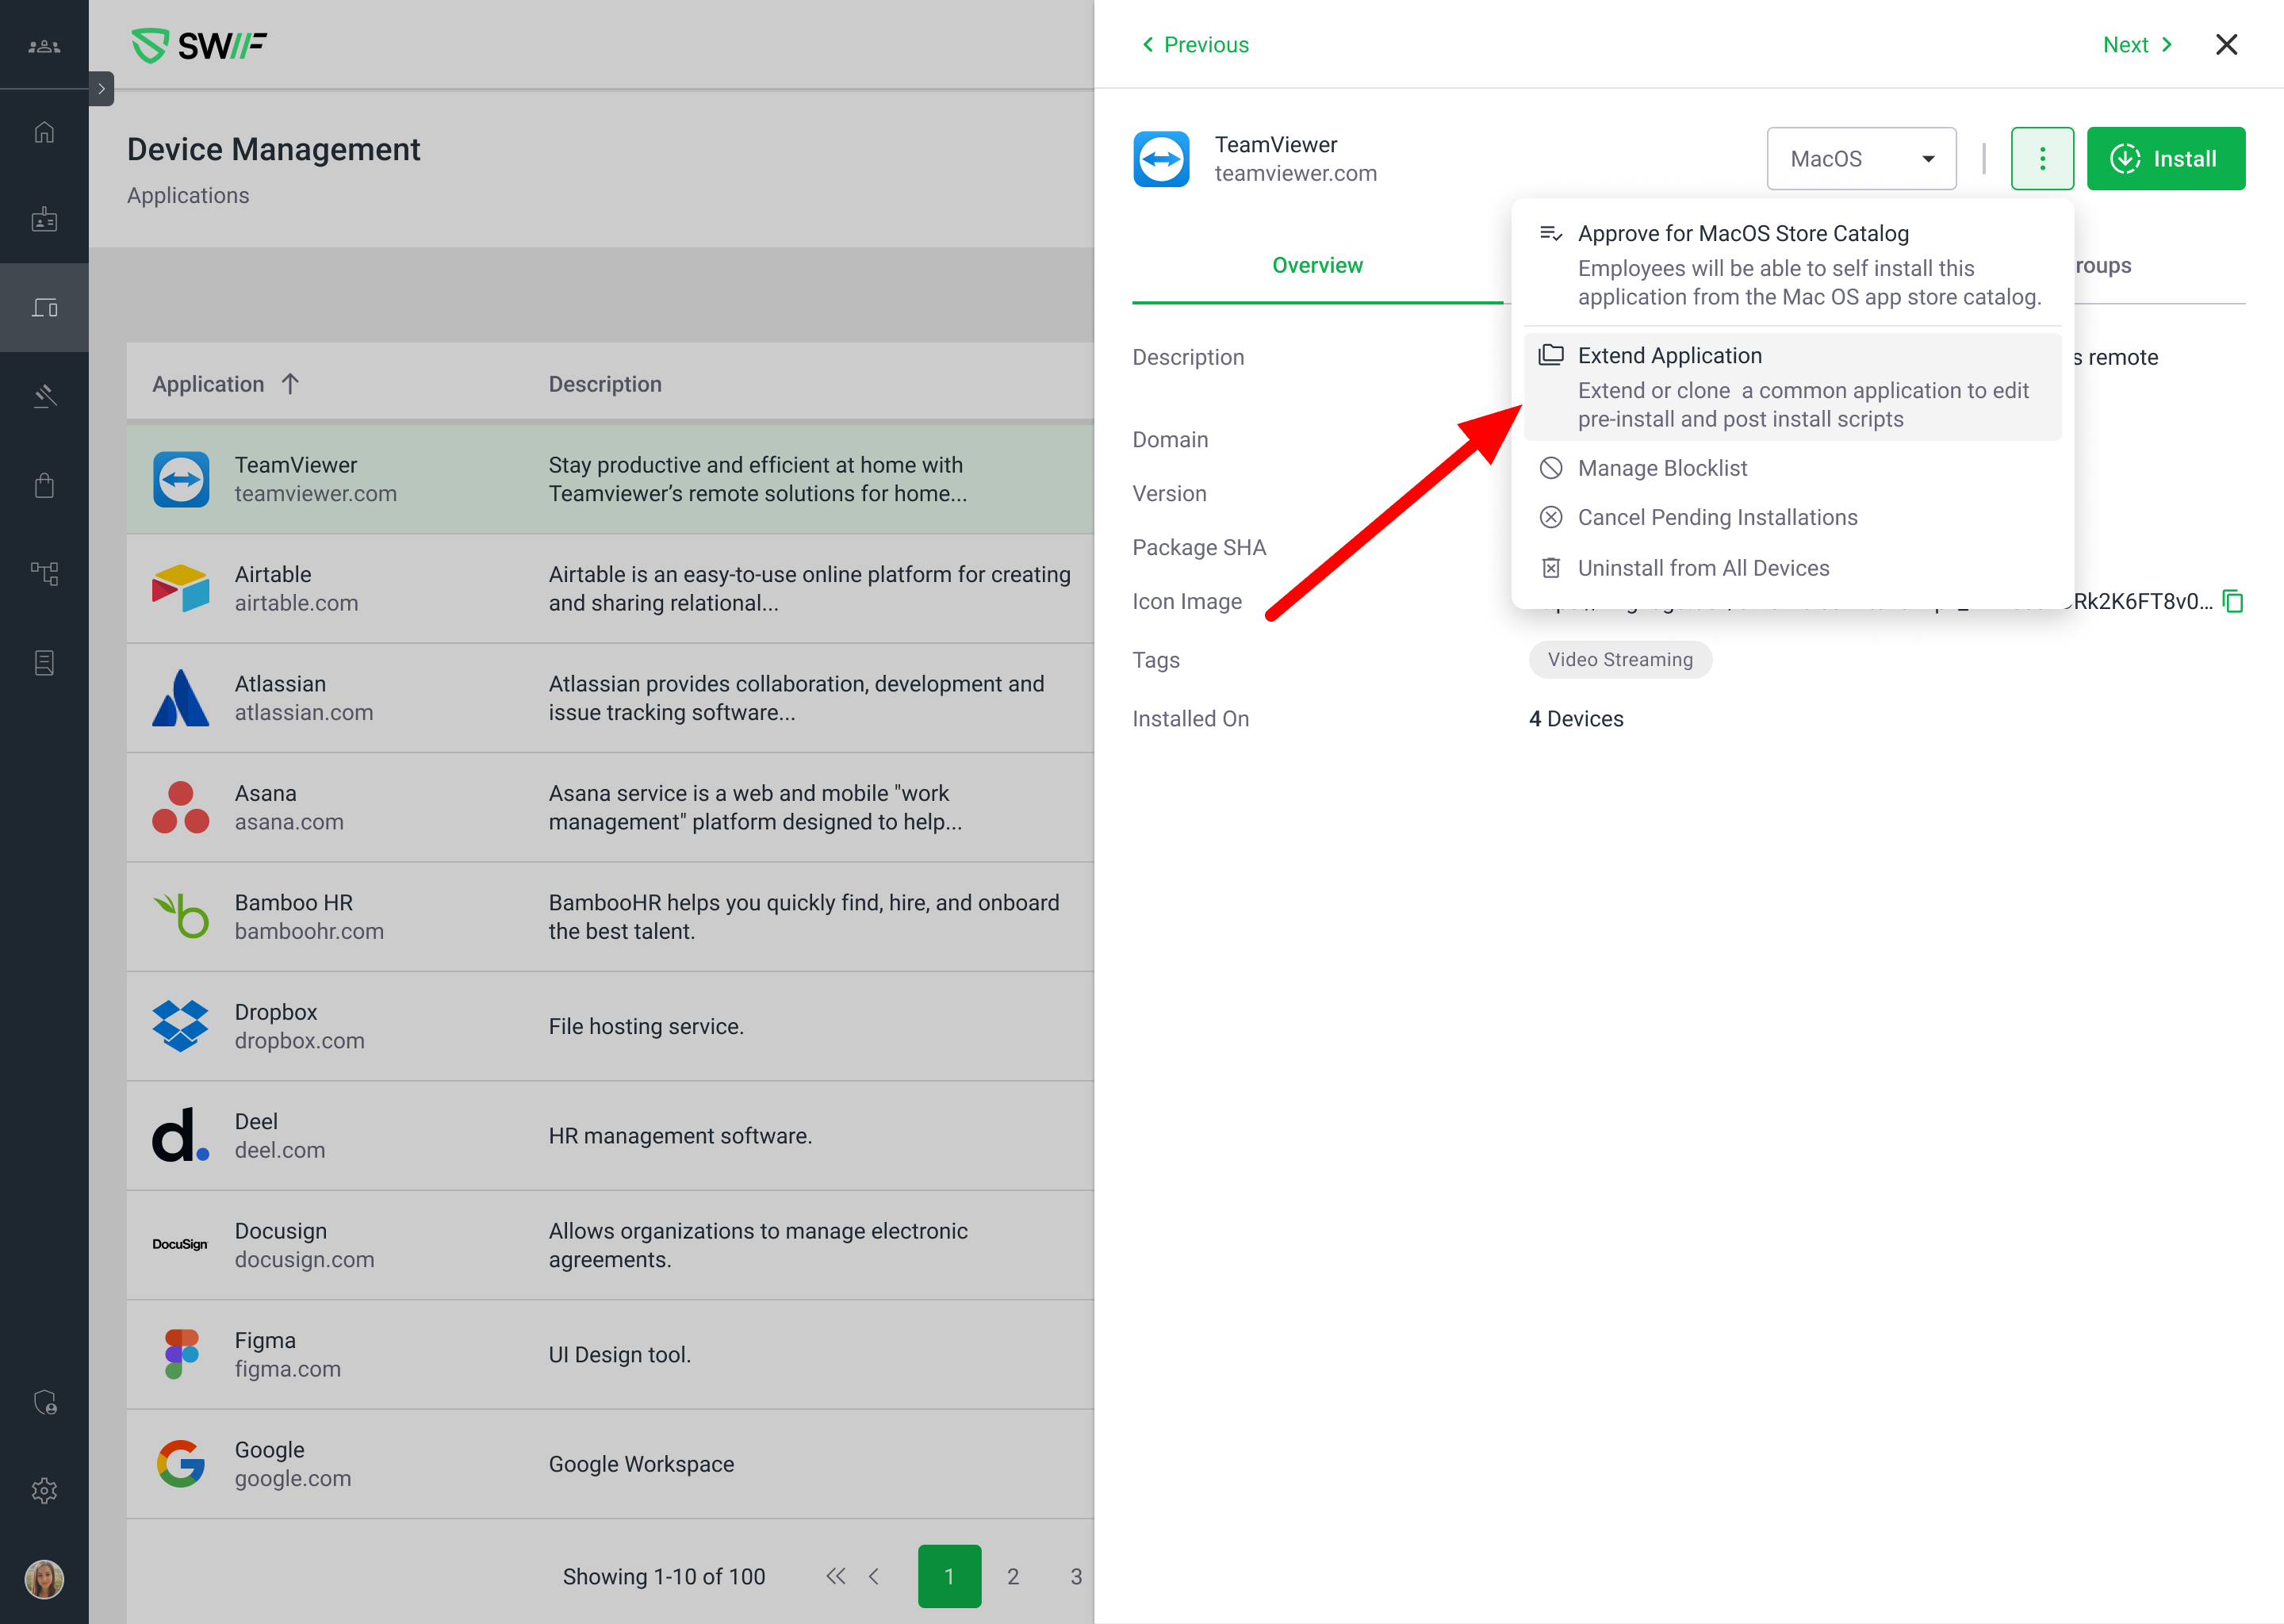The height and width of the screenshot is (1624, 2284).
Task: Select Uninstall from All Devices
Action: tap(1702, 568)
